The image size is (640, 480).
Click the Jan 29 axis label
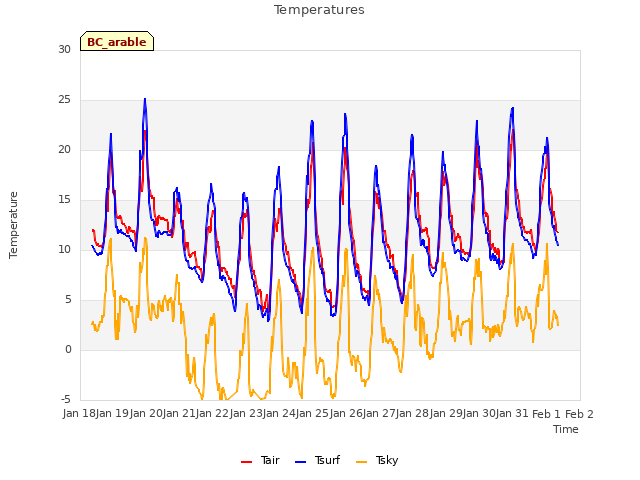446,414
